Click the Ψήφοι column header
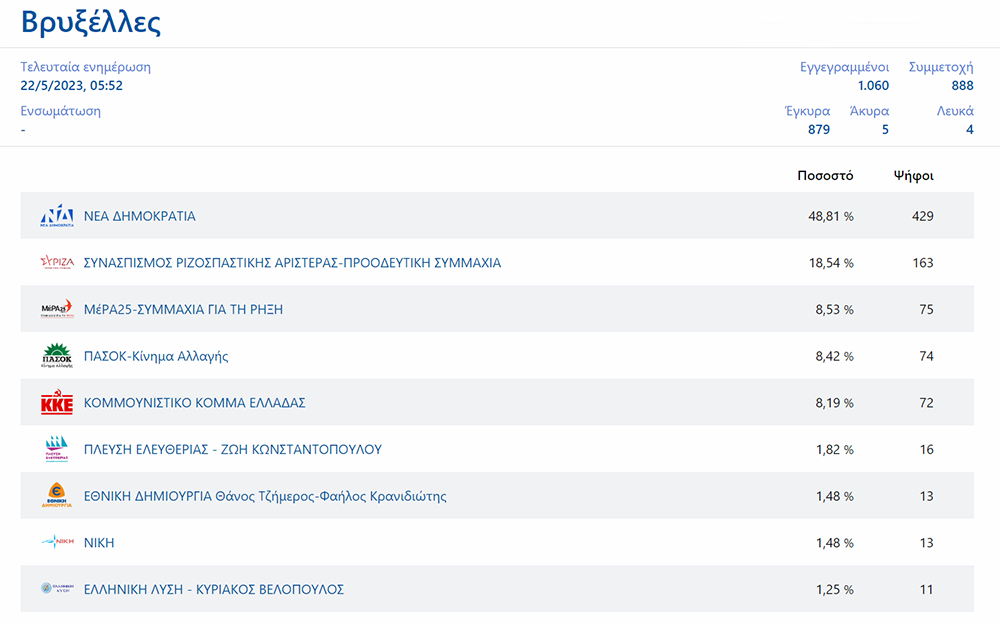 pos(913,175)
